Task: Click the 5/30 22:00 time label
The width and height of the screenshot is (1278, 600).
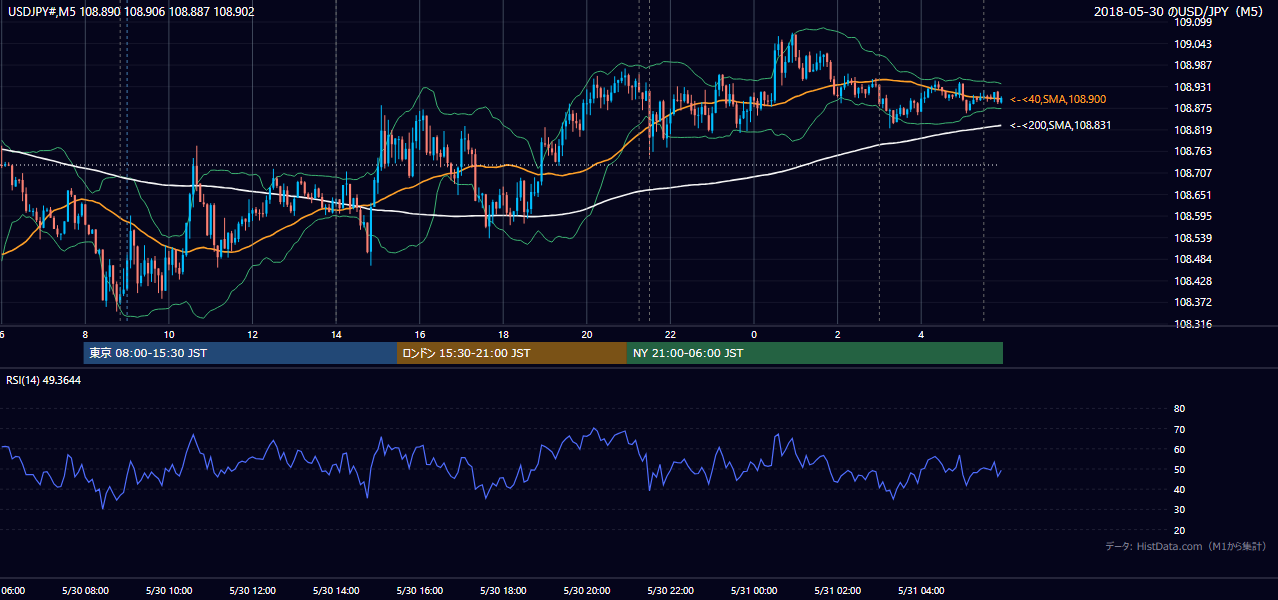Action: tap(671, 591)
